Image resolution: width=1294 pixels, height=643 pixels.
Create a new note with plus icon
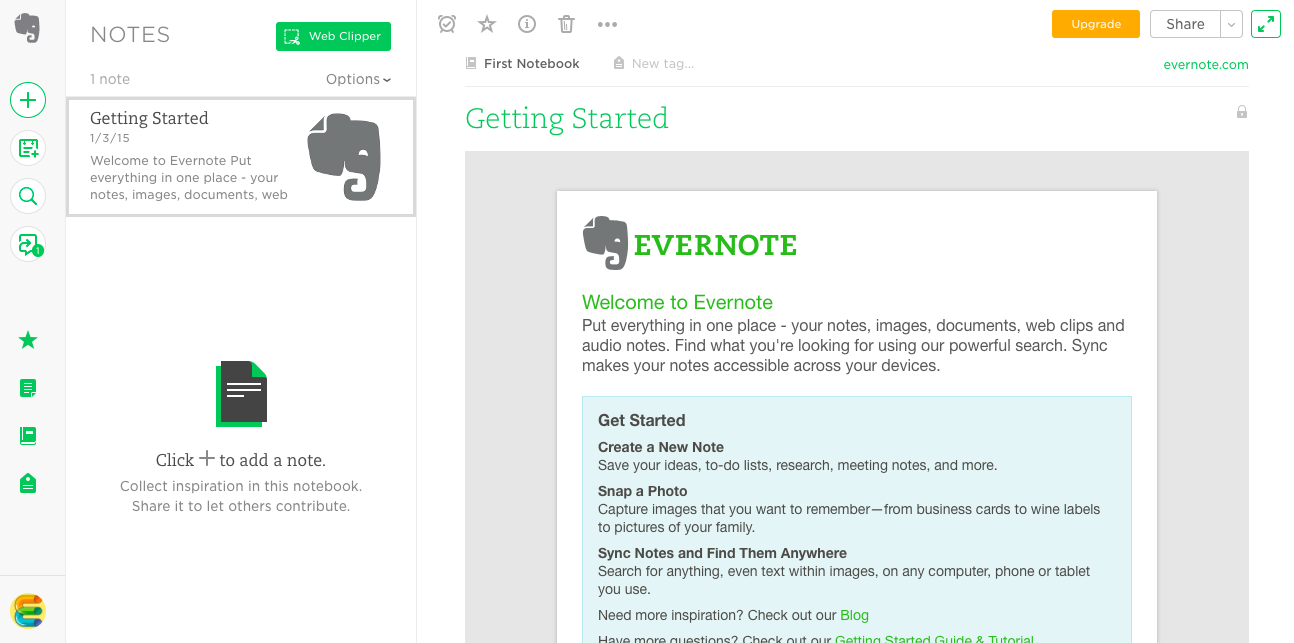[x=28, y=100]
